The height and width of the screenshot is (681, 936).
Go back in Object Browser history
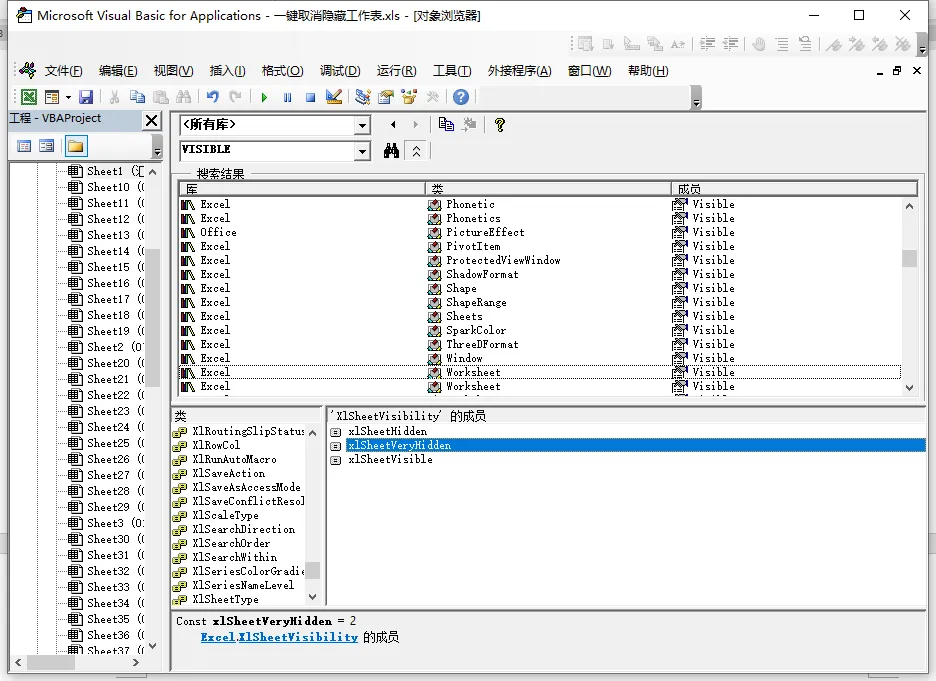393,124
